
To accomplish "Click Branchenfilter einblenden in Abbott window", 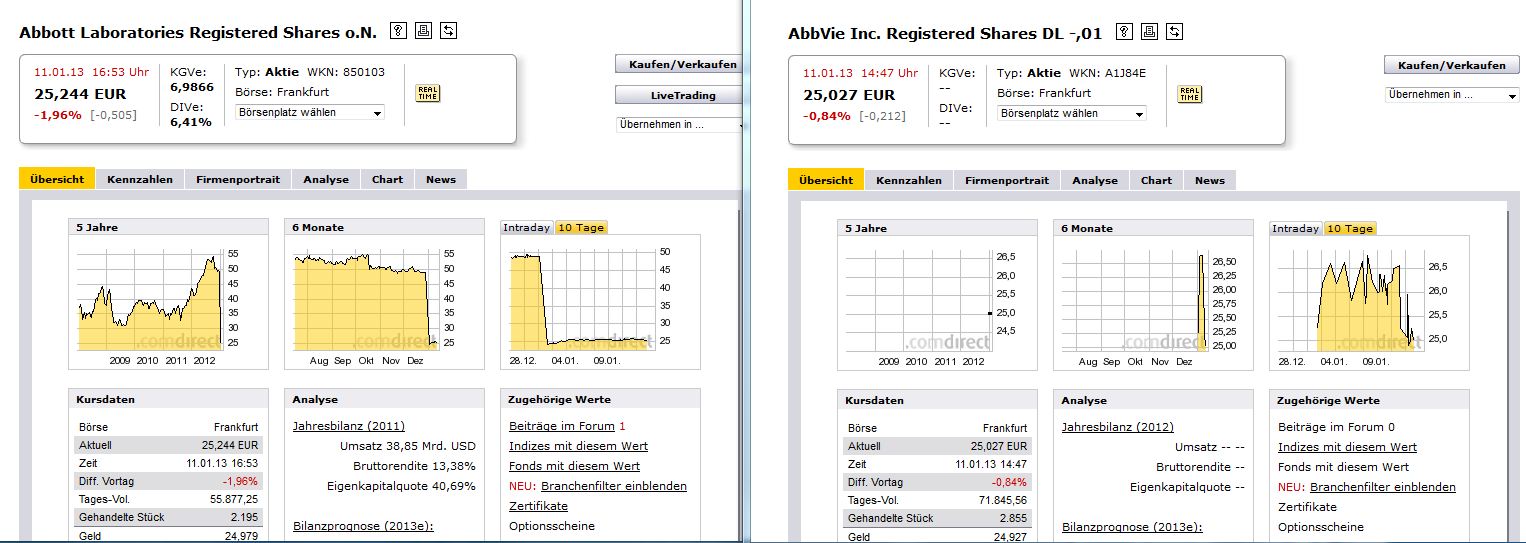I will [614, 486].
